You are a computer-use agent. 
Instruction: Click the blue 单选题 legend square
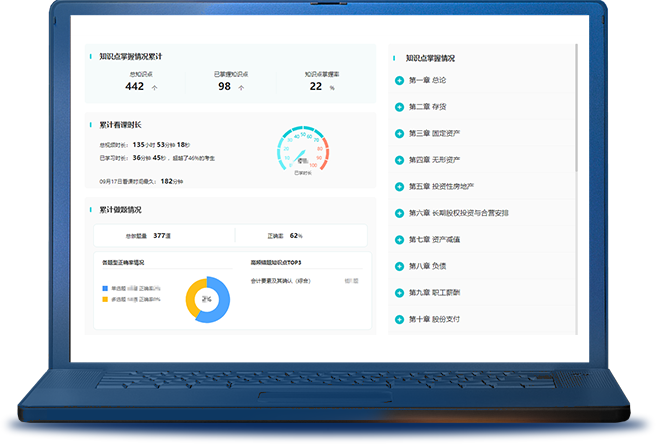point(104,288)
